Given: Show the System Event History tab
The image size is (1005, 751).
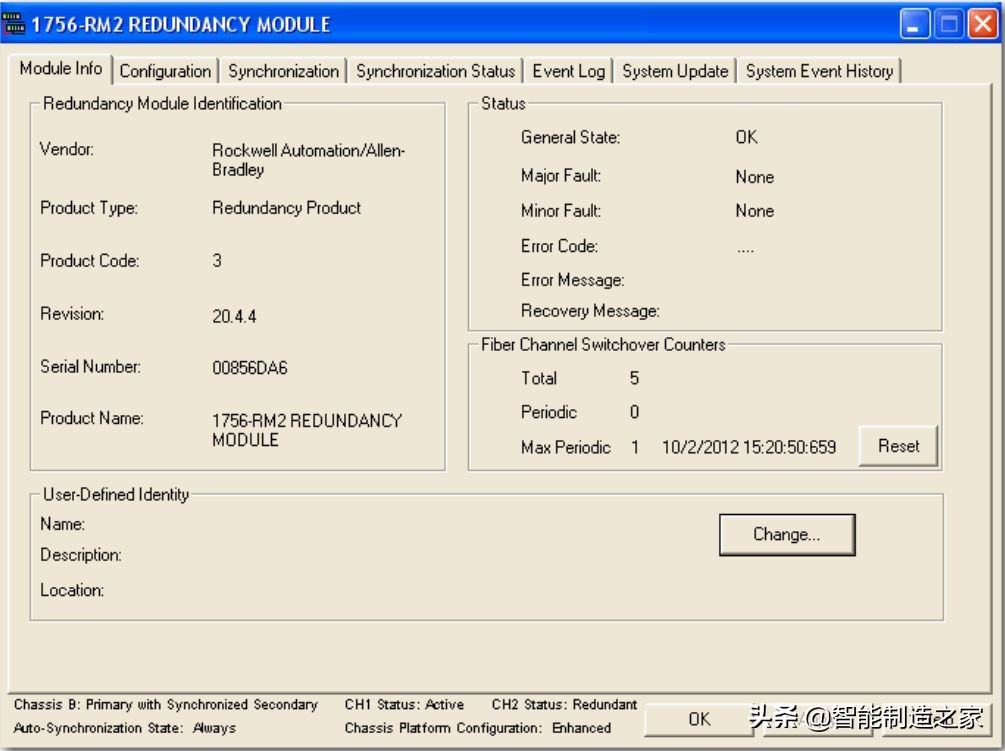Looking at the screenshot, I should 819,71.
